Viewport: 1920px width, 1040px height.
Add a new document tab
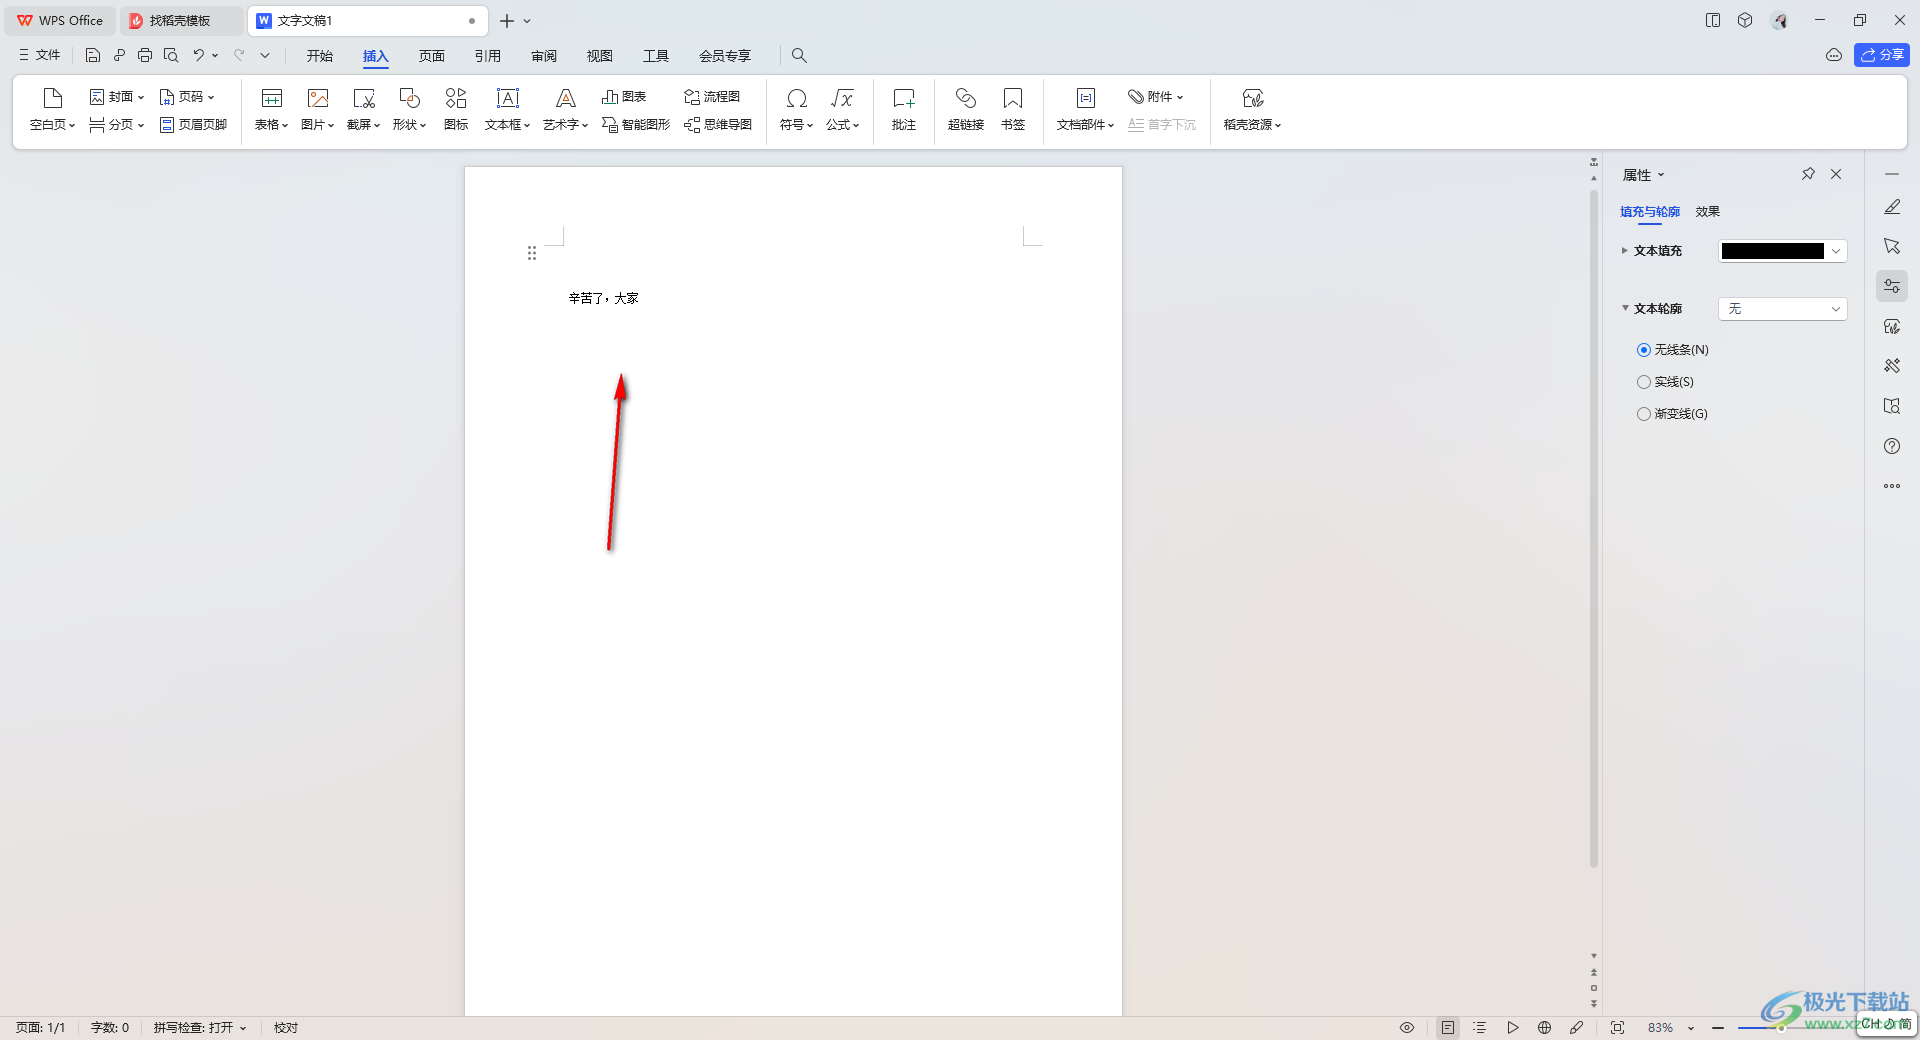tap(507, 21)
